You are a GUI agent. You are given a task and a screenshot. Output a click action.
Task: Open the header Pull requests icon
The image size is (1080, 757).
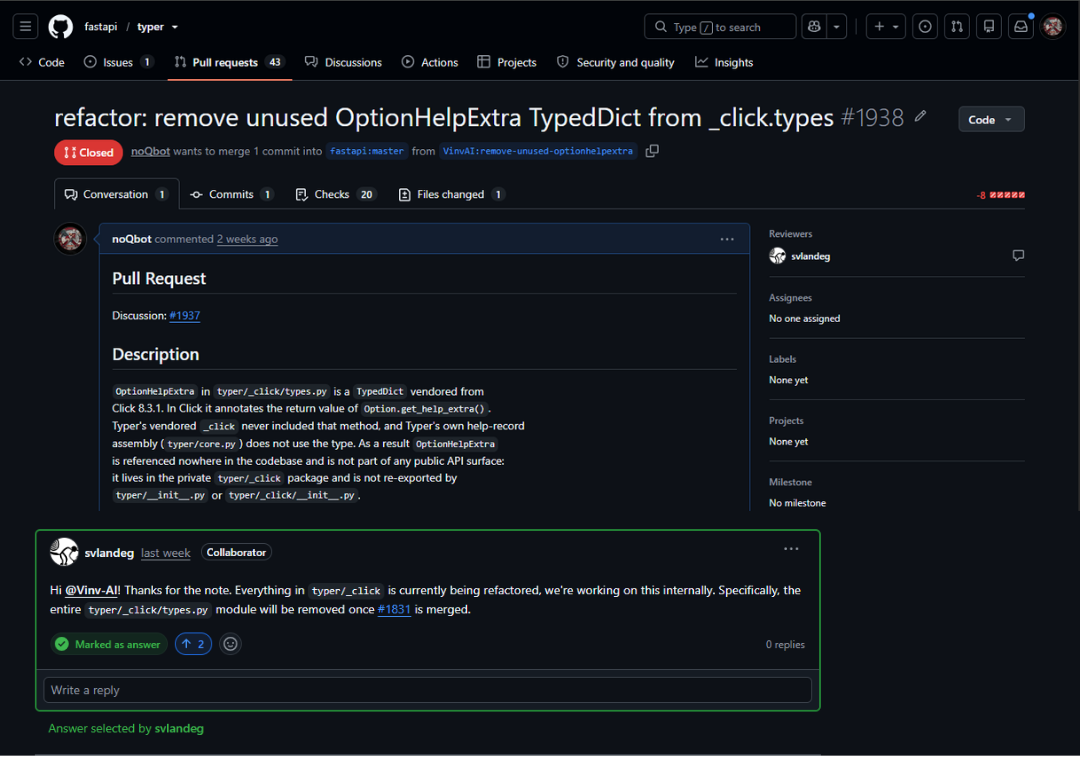(x=957, y=27)
